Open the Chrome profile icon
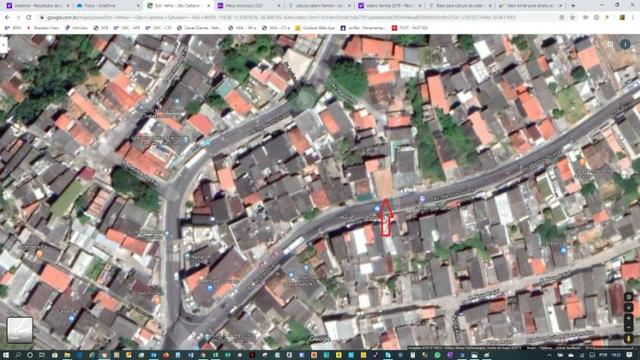The width and height of the screenshot is (640, 360). coord(622,18)
